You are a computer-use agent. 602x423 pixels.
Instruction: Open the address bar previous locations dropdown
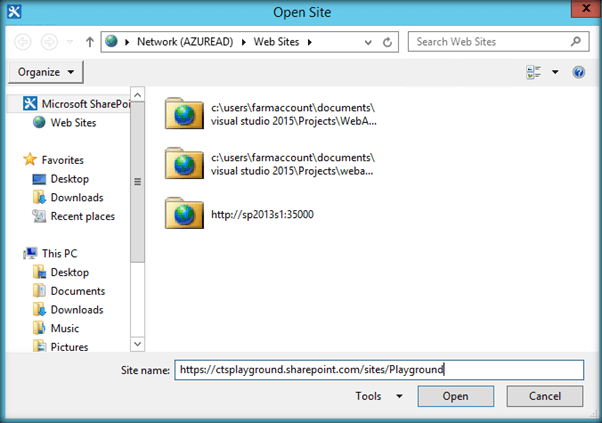(x=368, y=42)
